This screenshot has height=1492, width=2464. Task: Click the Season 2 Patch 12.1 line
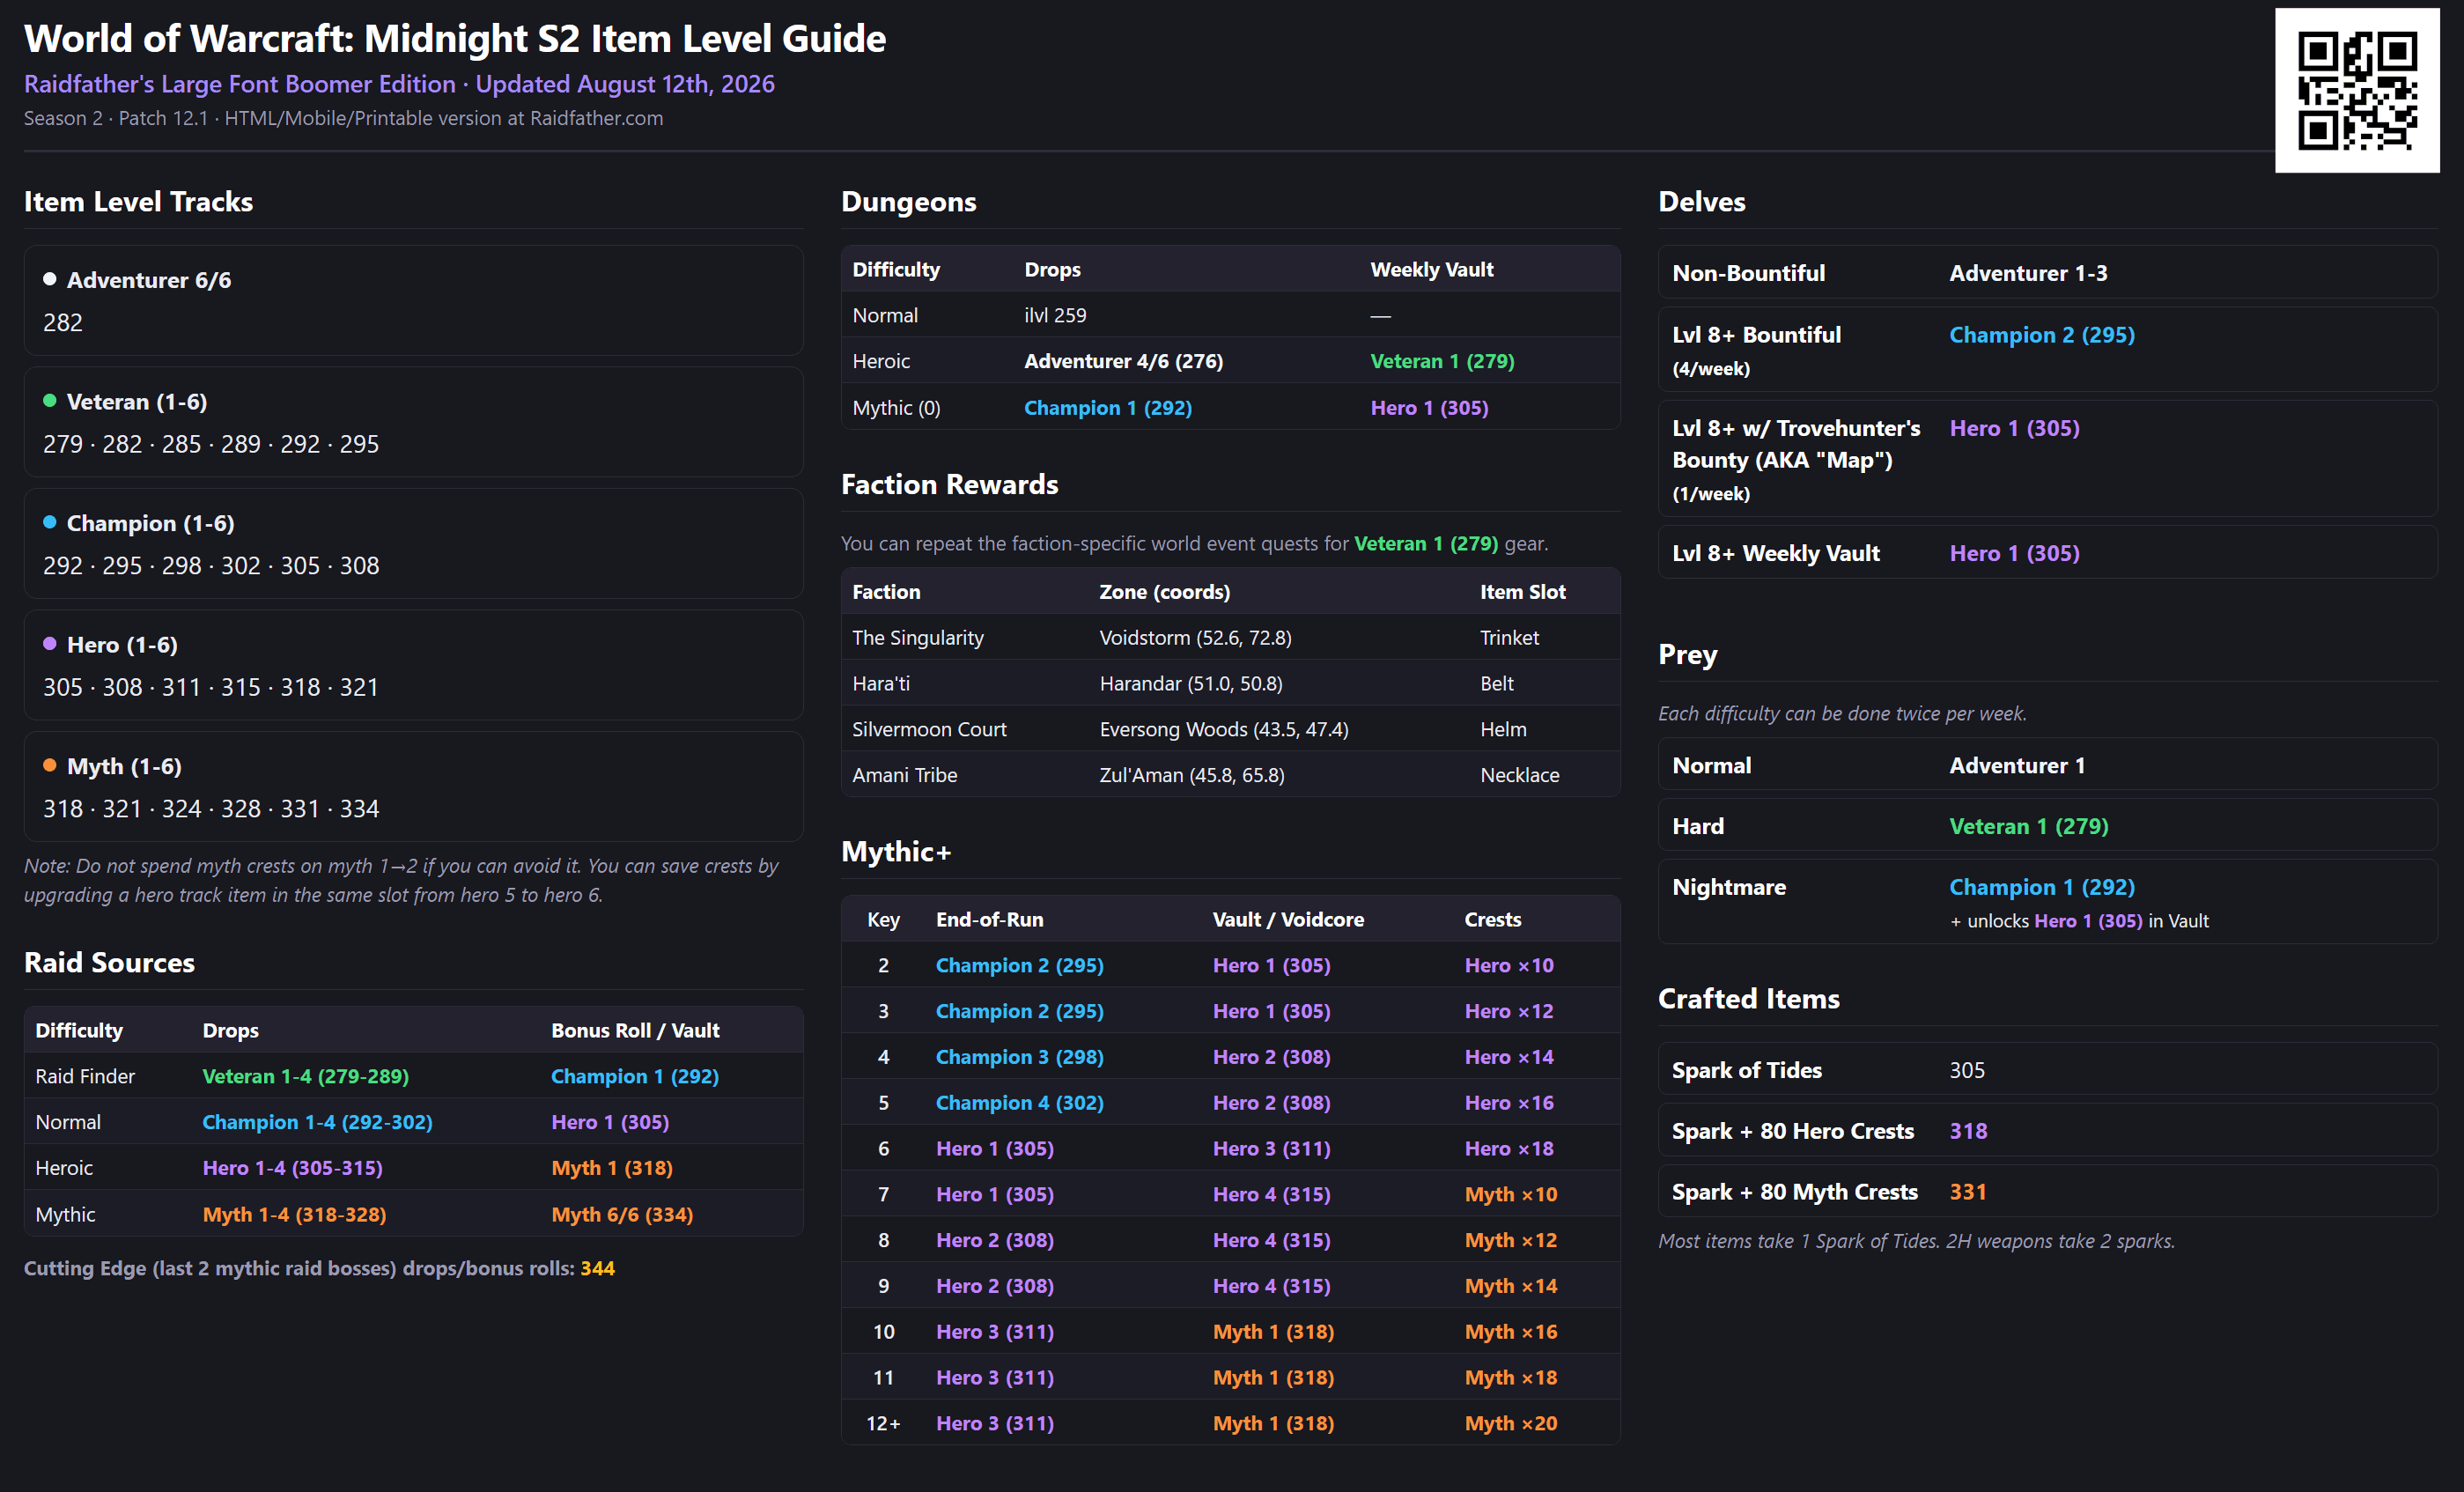click(343, 118)
